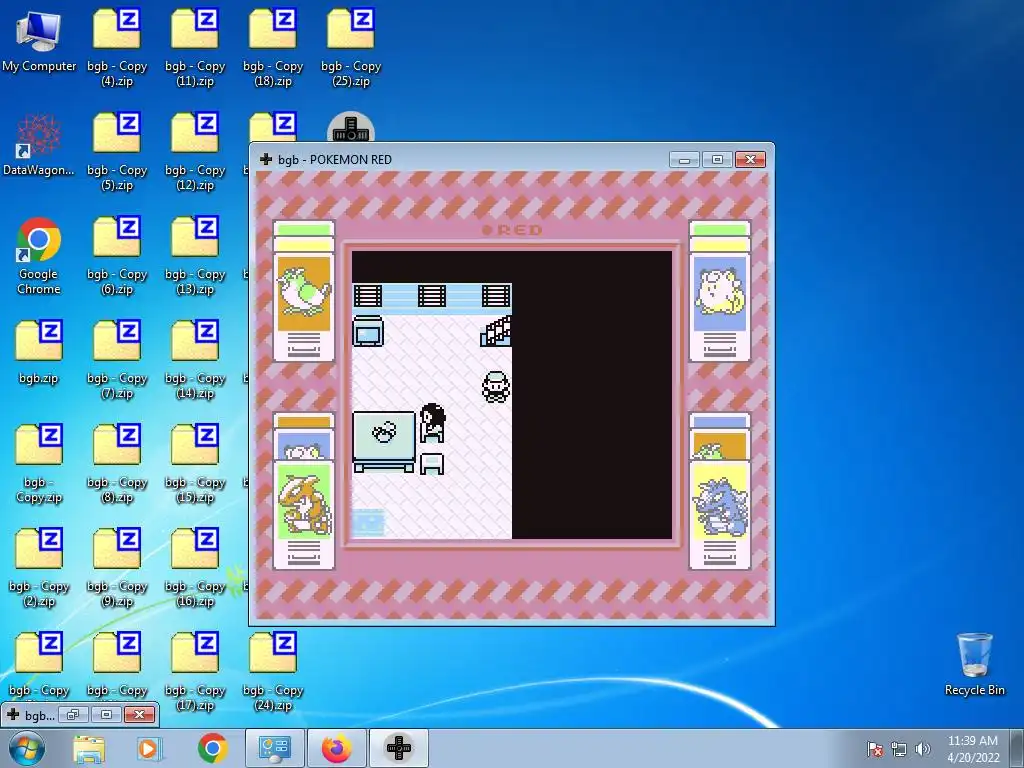Maximize the minimized bgb window at bottom-left

pos(106,714)
